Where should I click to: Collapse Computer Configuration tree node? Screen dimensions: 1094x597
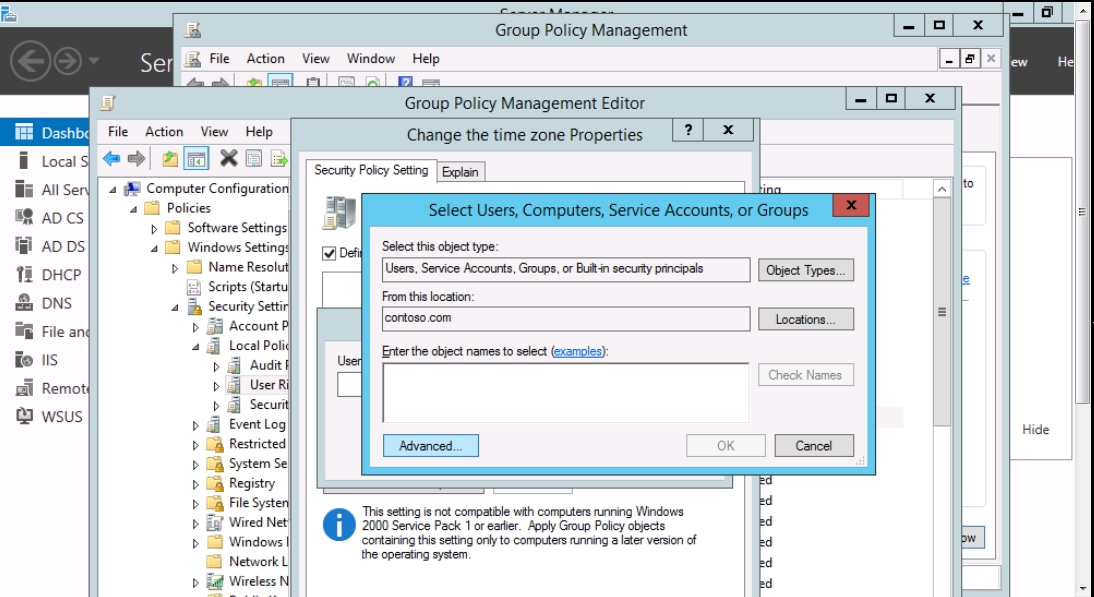pos(113,189)
